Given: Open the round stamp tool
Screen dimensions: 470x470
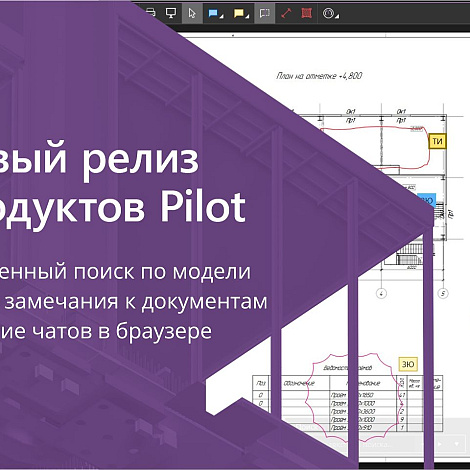Looking at the screenshot, I should coord(330,13).
